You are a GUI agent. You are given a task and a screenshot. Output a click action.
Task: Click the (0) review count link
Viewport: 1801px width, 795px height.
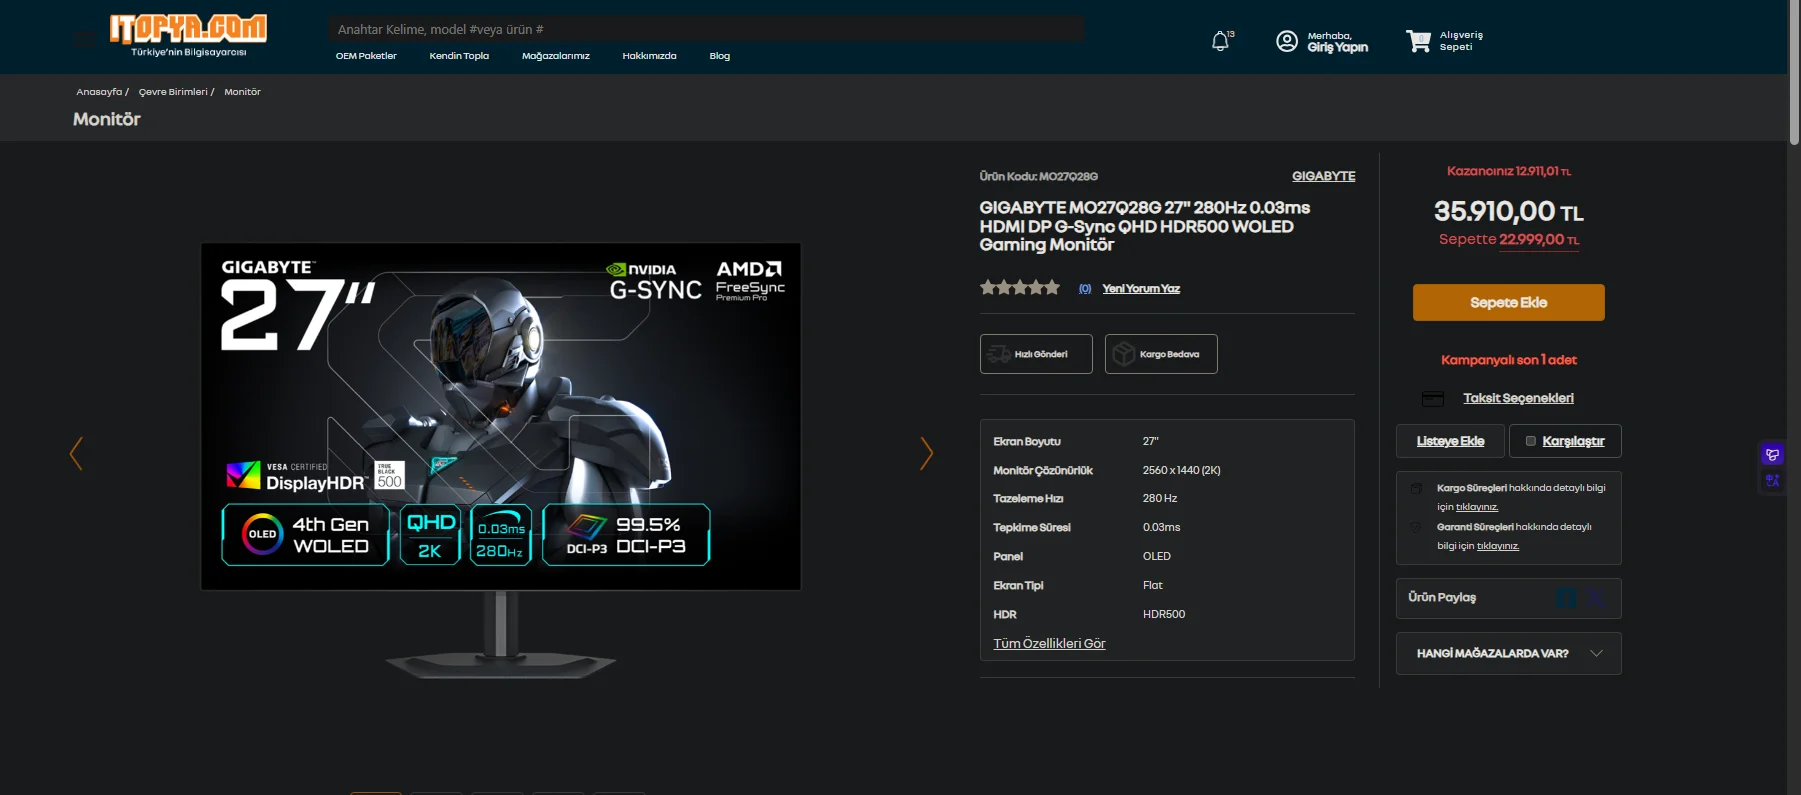[1085, 289]
